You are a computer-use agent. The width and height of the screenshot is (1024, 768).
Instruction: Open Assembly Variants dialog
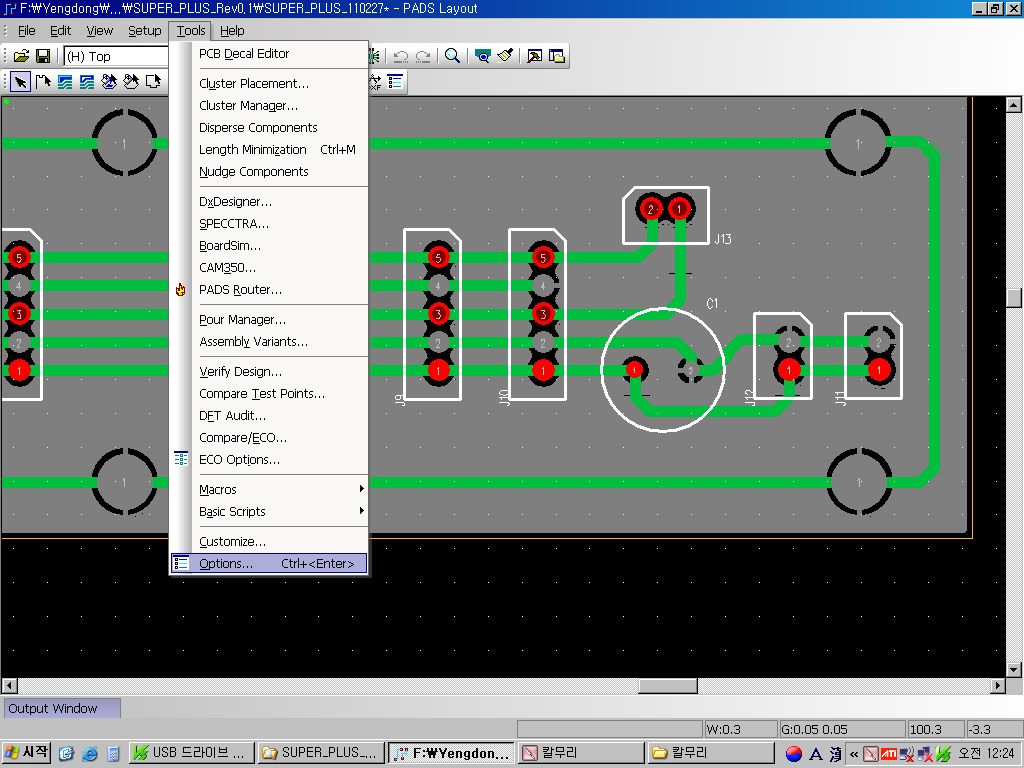pyautogui.click(x=270, y=342)
